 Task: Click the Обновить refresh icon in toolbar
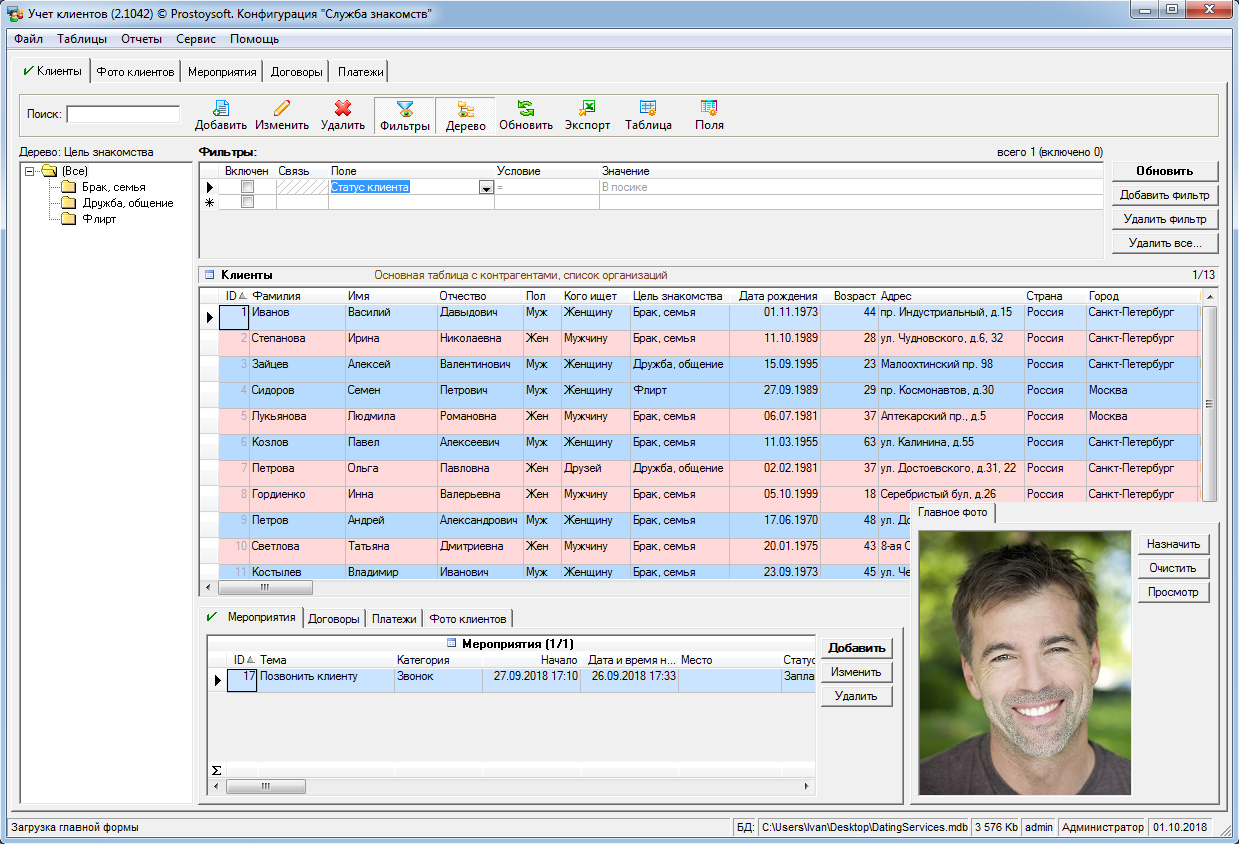(x=525, y=109)
